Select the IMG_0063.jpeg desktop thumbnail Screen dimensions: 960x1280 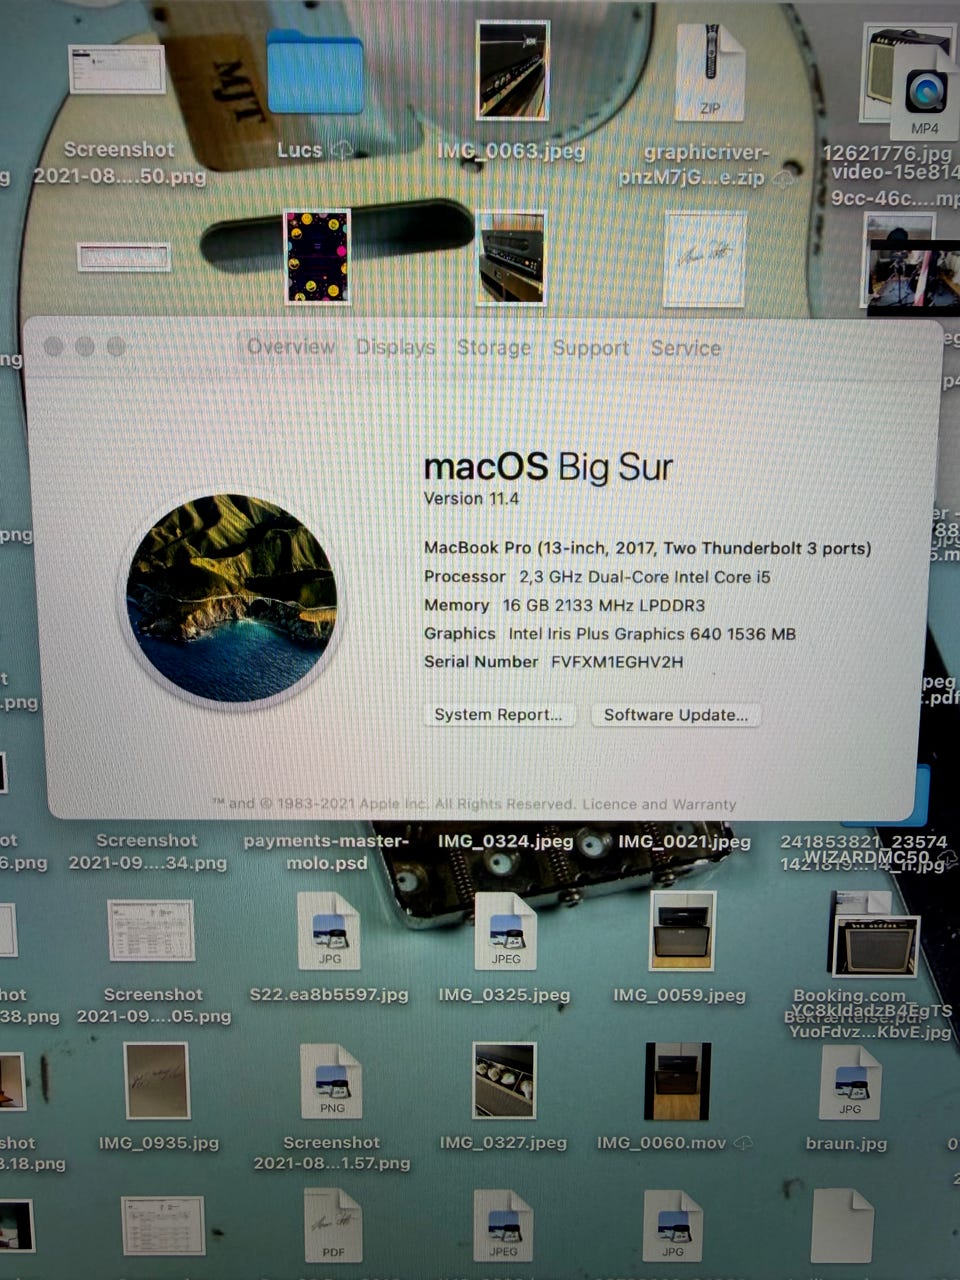tap(513, 70)
